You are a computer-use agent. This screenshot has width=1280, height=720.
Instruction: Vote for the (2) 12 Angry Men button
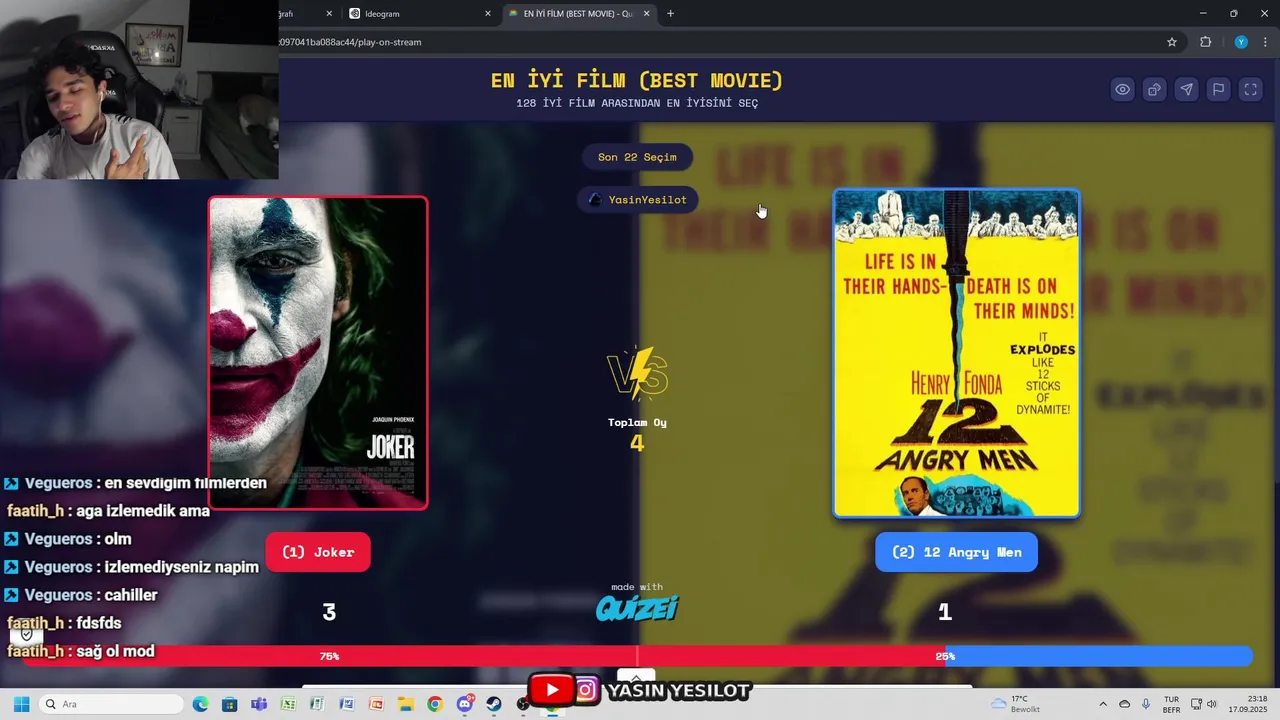pyautogui.click(x=956, y=552)
